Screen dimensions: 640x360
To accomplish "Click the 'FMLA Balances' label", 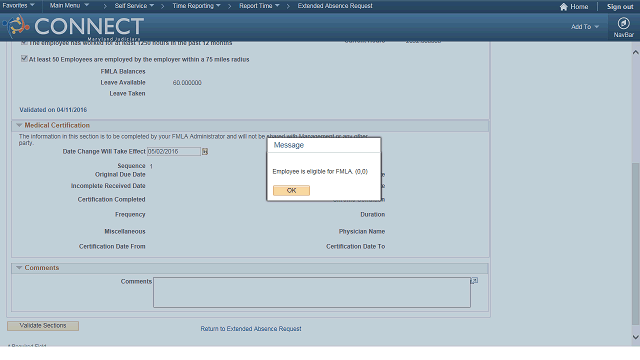I will point(123,71).
